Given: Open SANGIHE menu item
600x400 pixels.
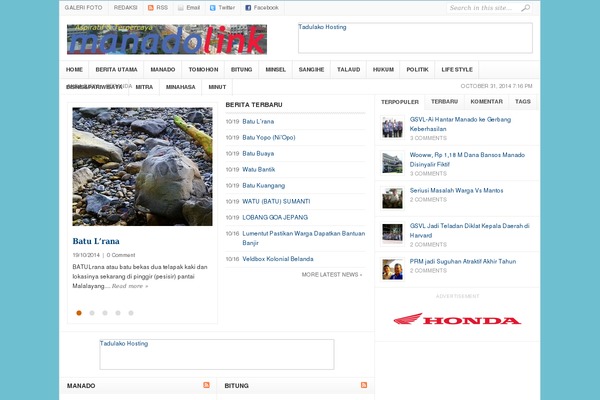Looking at the screenshot, I should (x=311, y=70).
